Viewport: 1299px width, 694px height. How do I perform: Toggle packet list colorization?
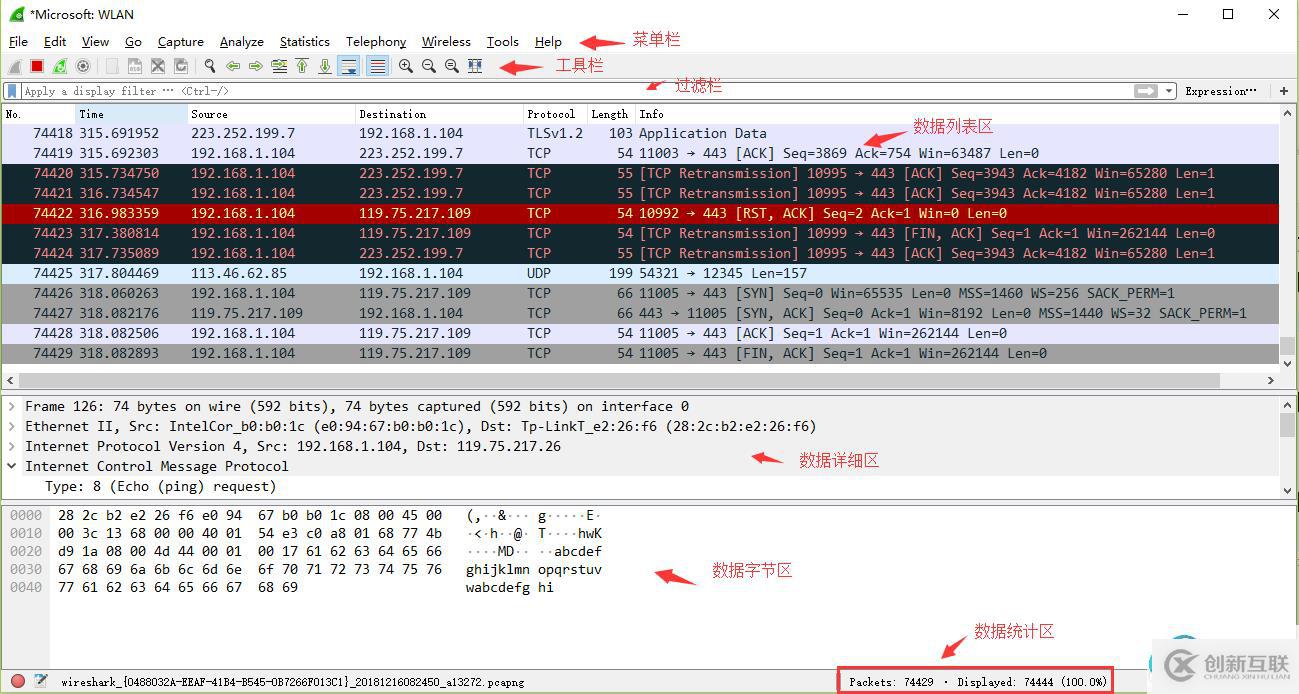[x=377, y=66]
